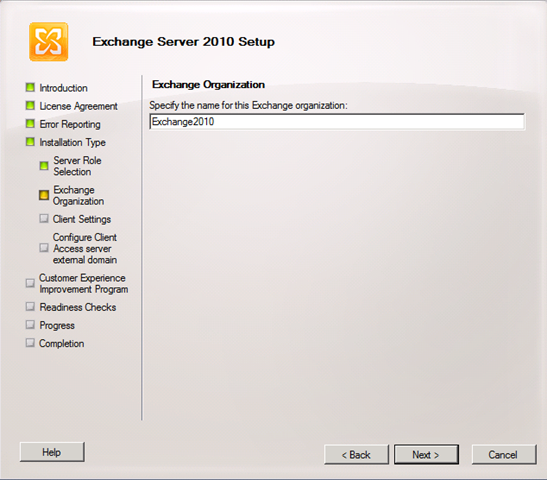Select the Client Settings step label
Screen dimensions: 547x480
pyautogui.click(x=82, y=219)
